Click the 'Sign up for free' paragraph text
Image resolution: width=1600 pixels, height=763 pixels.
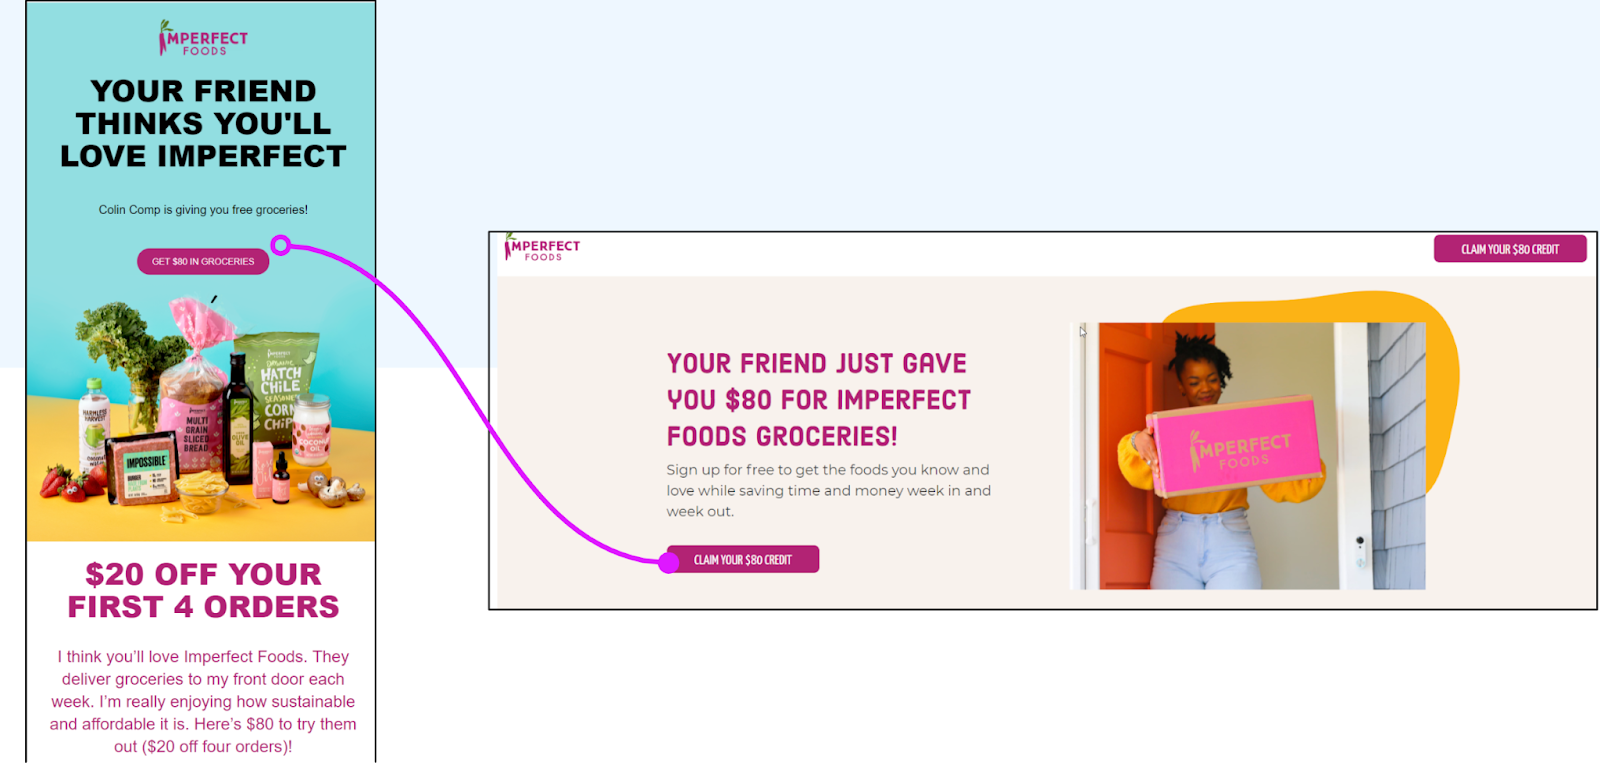[x=829, y=490]
